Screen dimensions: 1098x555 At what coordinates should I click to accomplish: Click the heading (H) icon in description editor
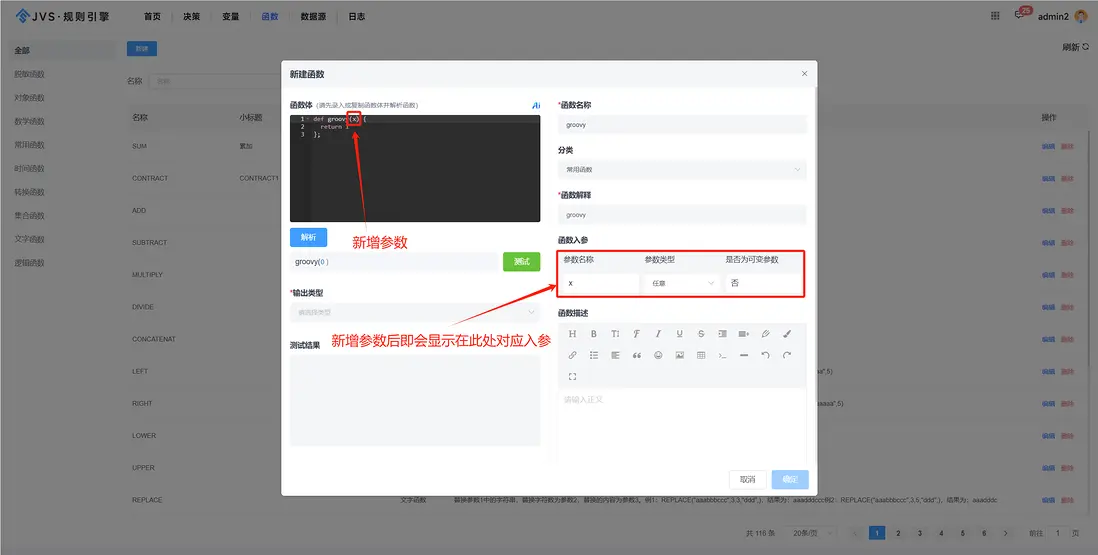572,334
